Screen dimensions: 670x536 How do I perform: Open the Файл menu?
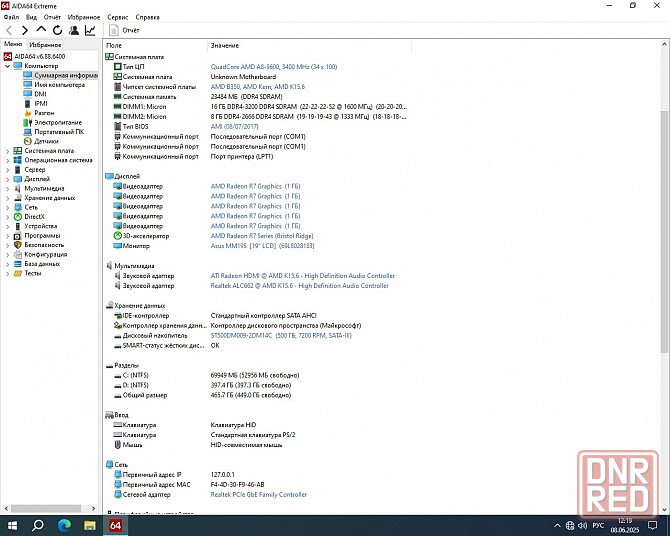tap(11, 17)
